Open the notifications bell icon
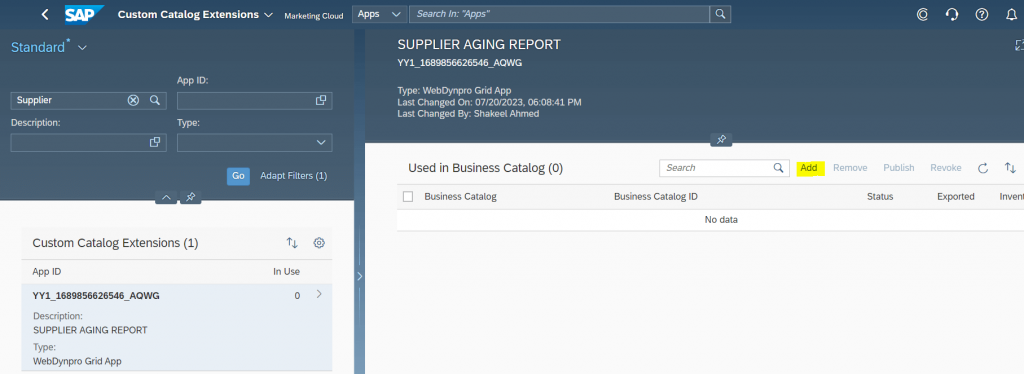The image size is (1024, 374). pos(1011,14)
